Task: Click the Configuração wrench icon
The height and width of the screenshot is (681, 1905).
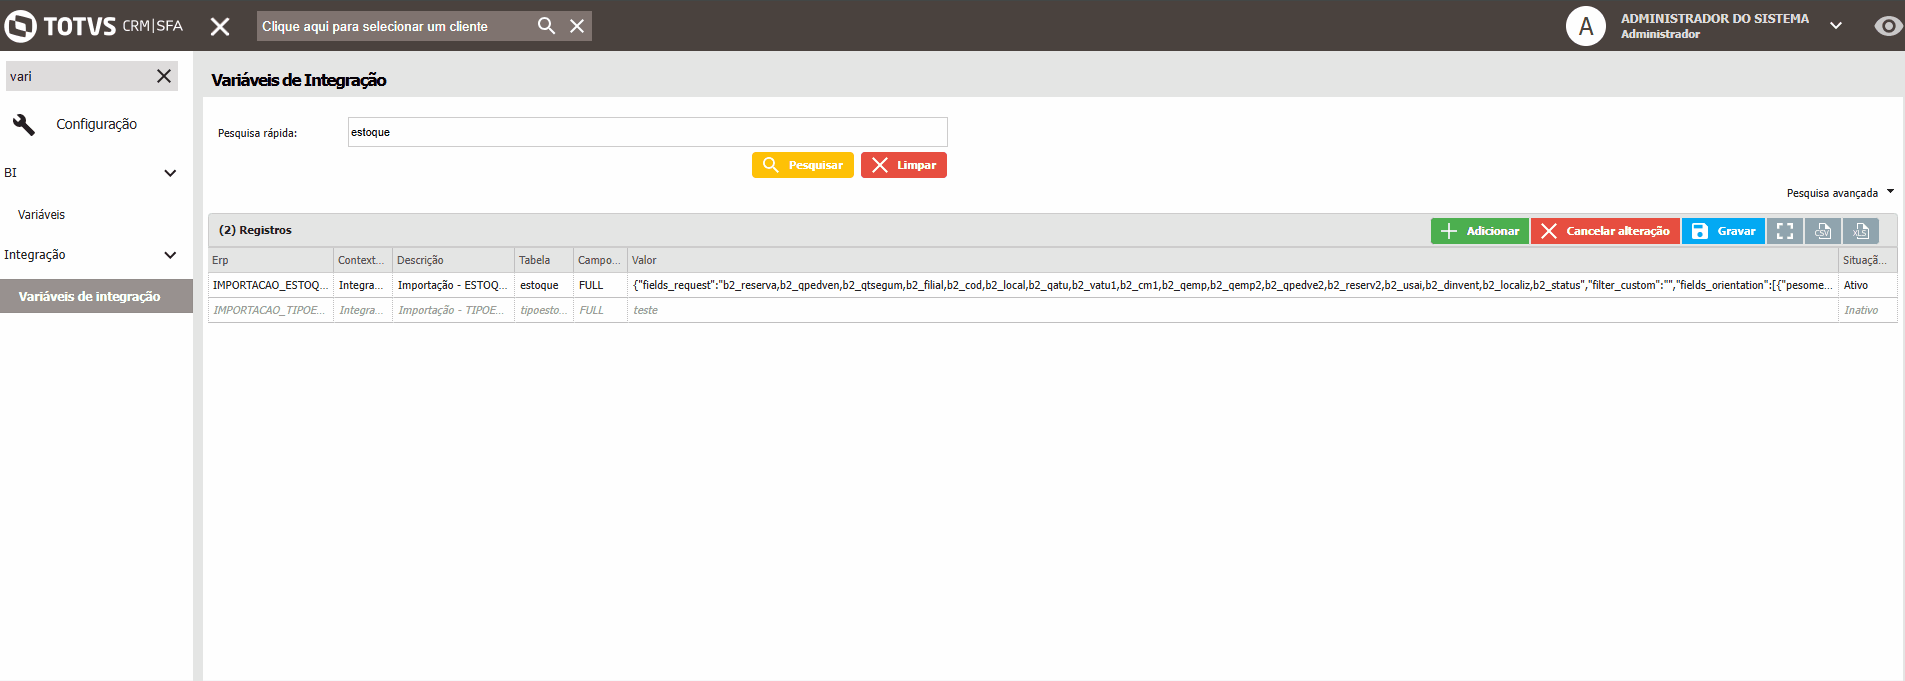Action: (x=23, y=124)
